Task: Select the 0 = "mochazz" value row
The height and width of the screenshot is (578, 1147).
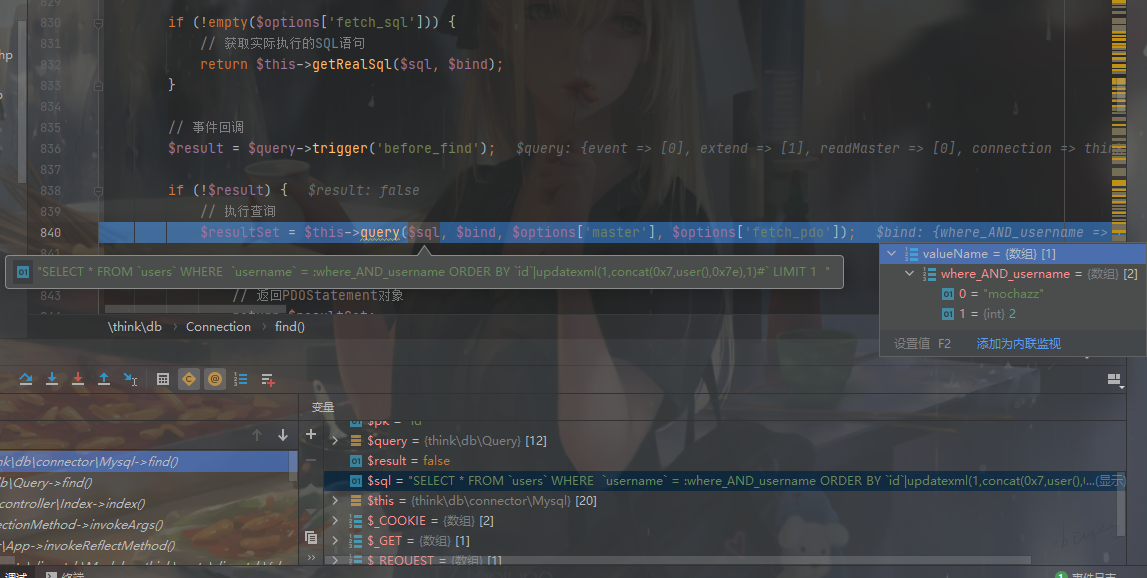Action: point(1012,293)
